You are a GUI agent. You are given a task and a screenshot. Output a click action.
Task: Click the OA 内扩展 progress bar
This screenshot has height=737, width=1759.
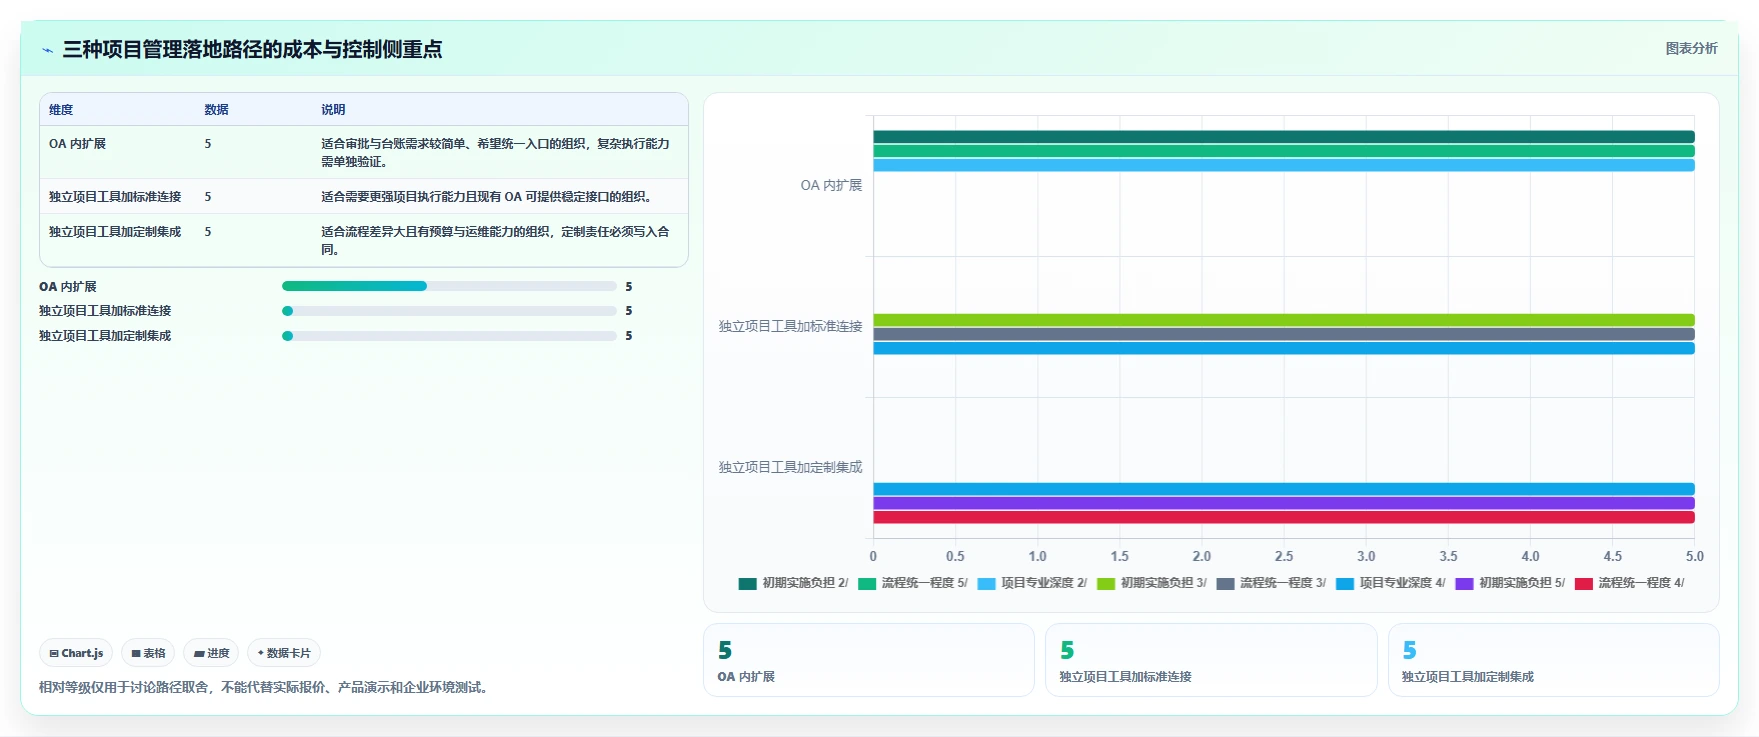point(449,286)
